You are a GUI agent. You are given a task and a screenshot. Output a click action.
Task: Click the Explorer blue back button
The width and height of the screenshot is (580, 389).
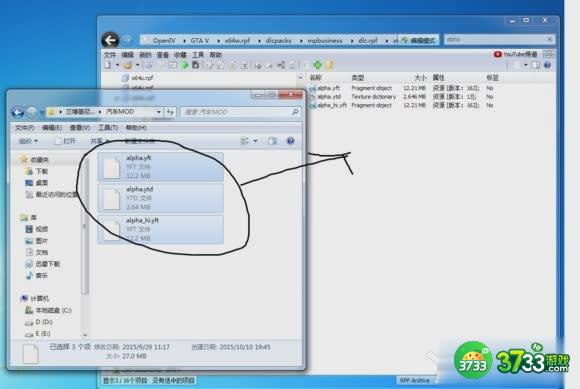tap(18, 112)
